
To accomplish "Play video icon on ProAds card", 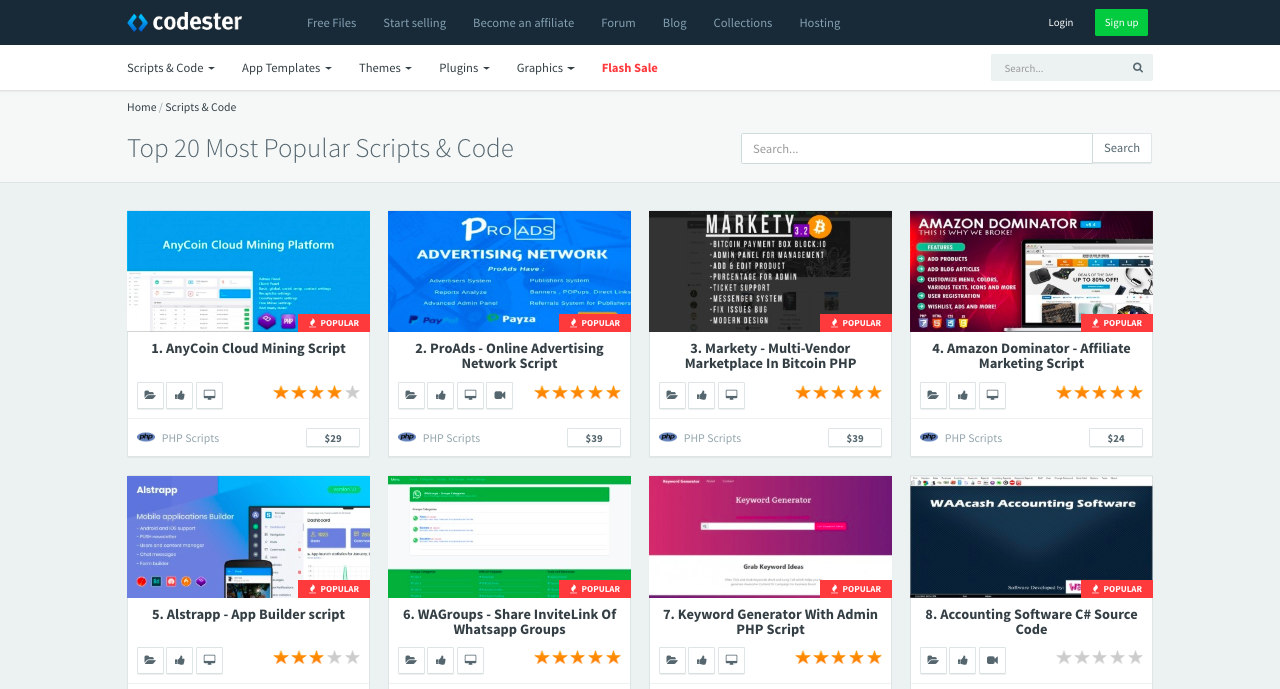I will [x=500, y=395].
